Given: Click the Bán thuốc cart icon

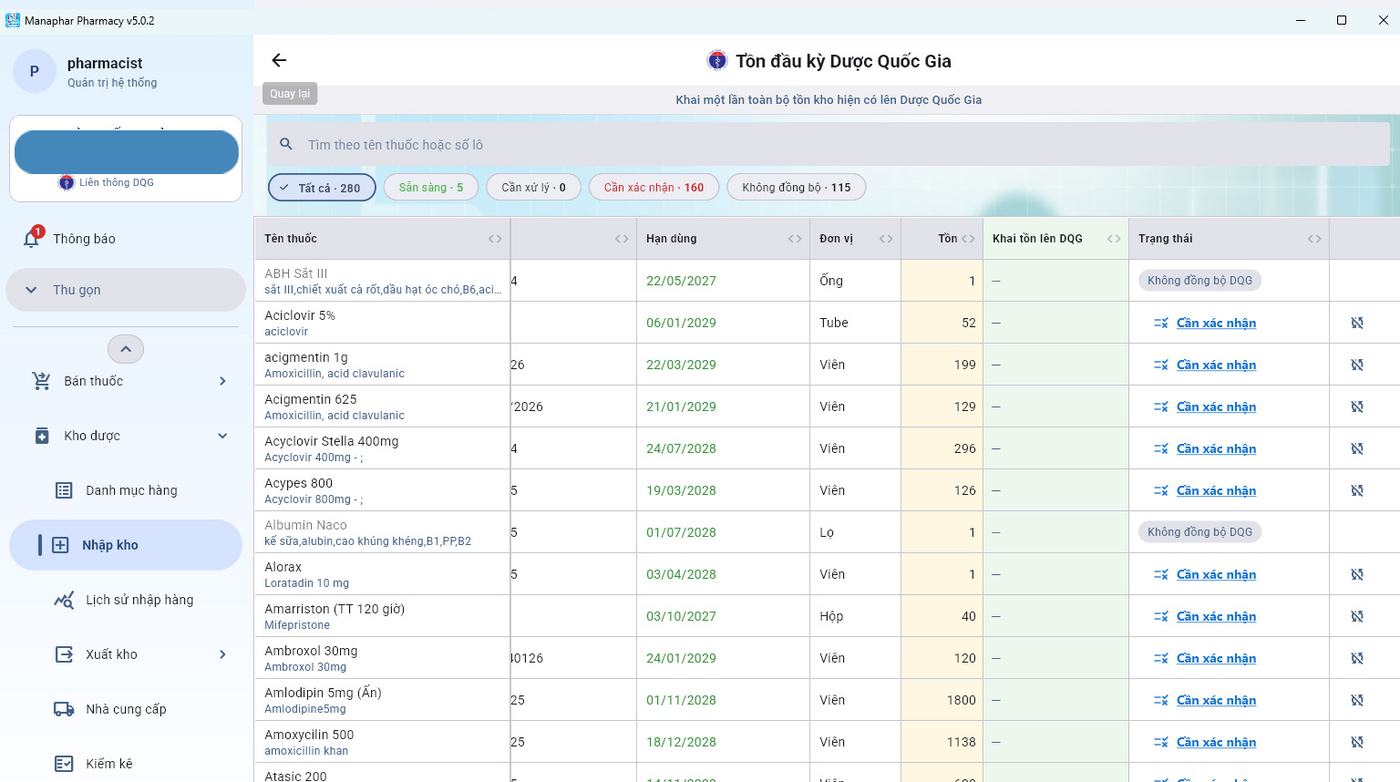Looking at the screenshot, I should (41, 381).
